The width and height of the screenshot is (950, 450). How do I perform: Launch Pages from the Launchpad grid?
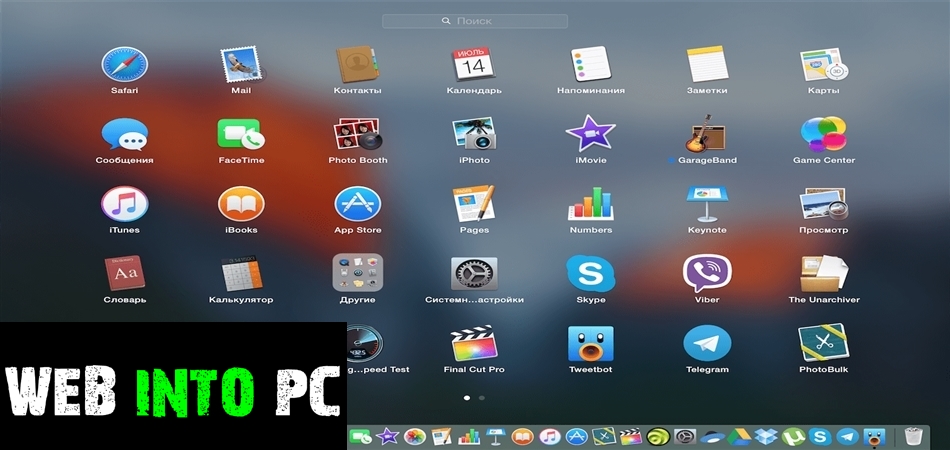(474, 203)
